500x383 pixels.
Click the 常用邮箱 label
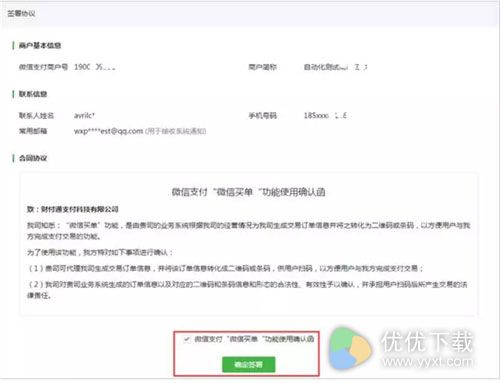[33, 131]
